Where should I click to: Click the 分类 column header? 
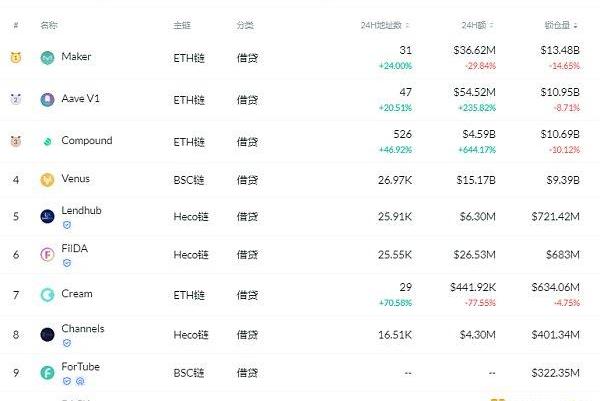(245, 25)
